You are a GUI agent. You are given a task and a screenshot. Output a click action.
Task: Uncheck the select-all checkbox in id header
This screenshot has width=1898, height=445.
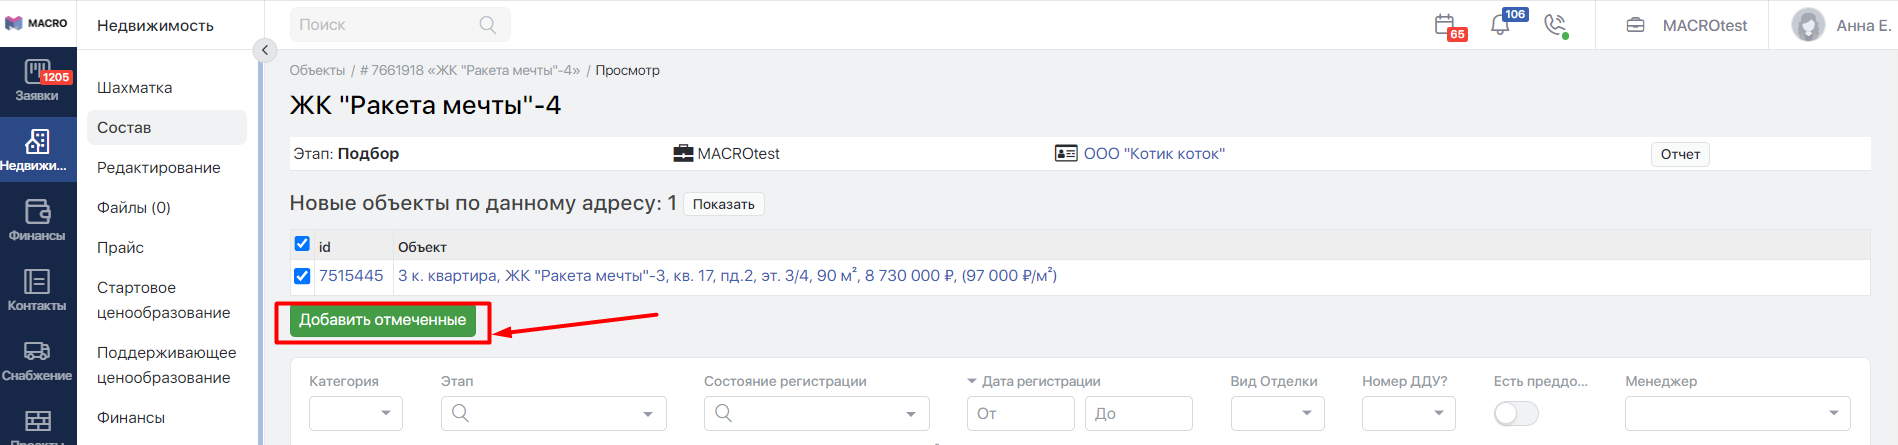302,244
